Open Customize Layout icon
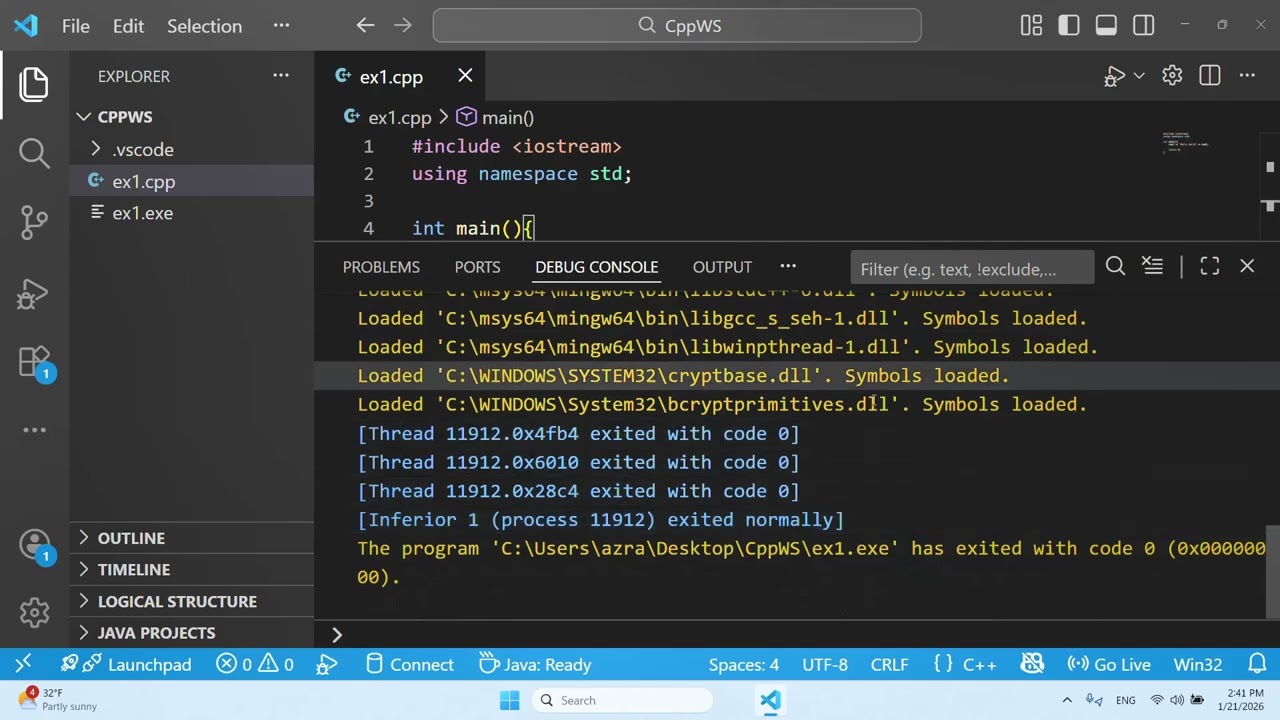The width and height of the screenshot is (1280, 720). coord(1031,26)
